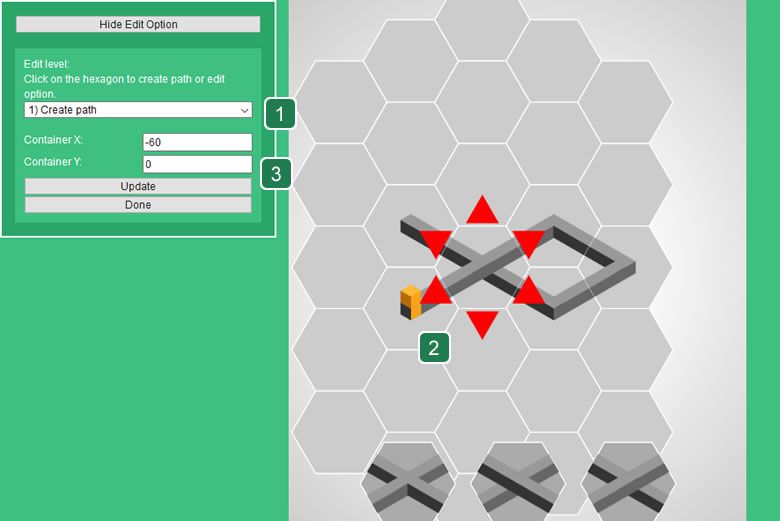Click into the Container Y field
780x521 pixels.
click(197, 164)
